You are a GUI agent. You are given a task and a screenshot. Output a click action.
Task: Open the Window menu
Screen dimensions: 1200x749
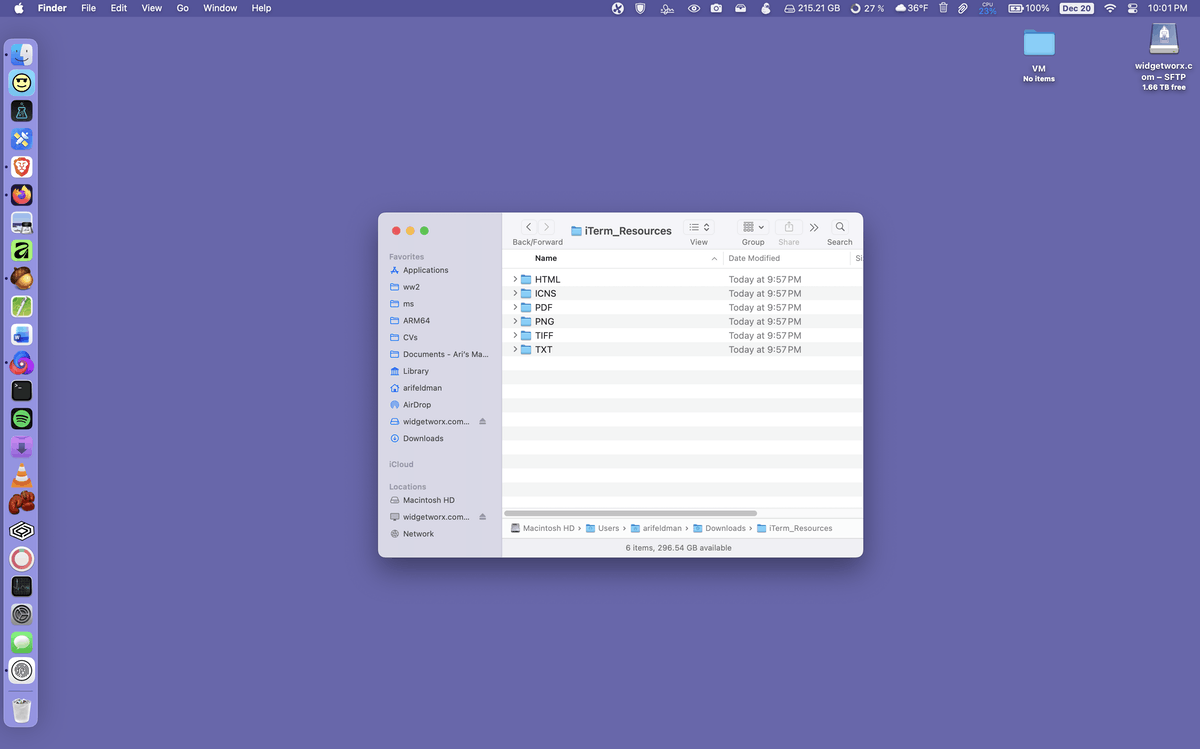coord(220,8)
